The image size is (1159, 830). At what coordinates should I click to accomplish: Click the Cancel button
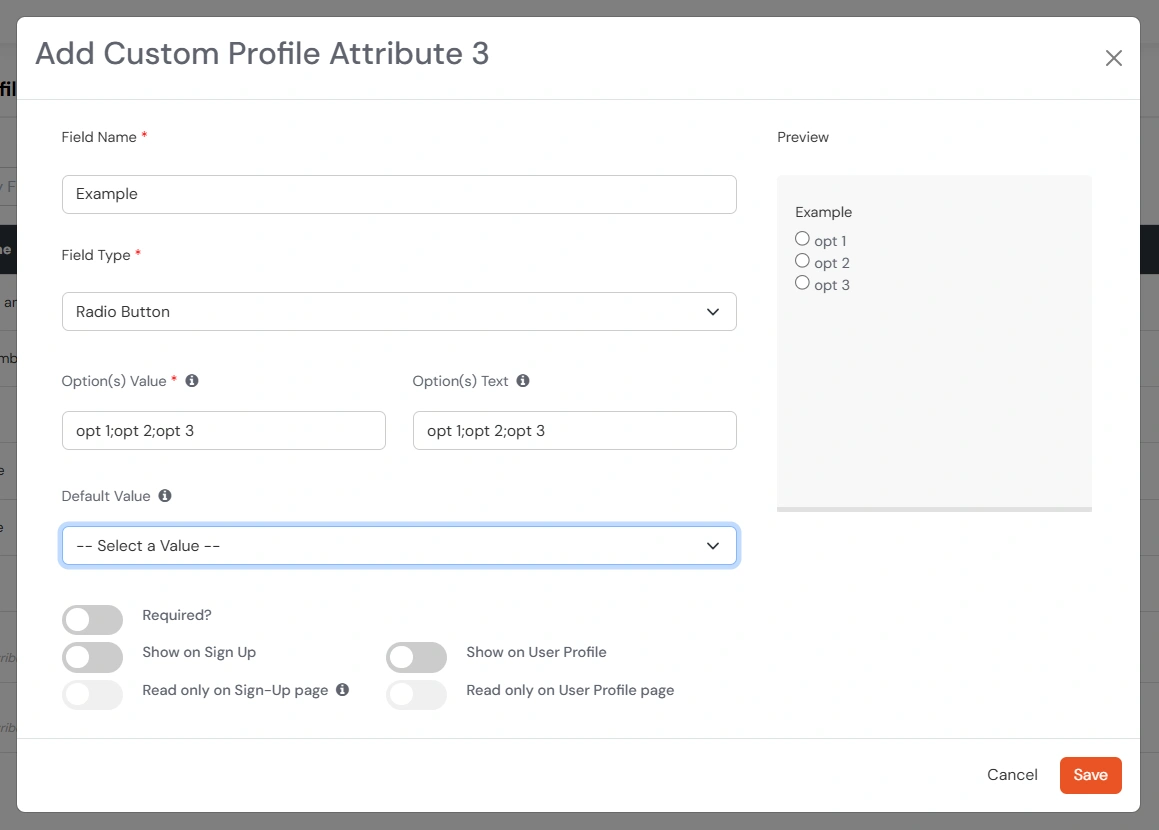click(x=1012, y=775)
